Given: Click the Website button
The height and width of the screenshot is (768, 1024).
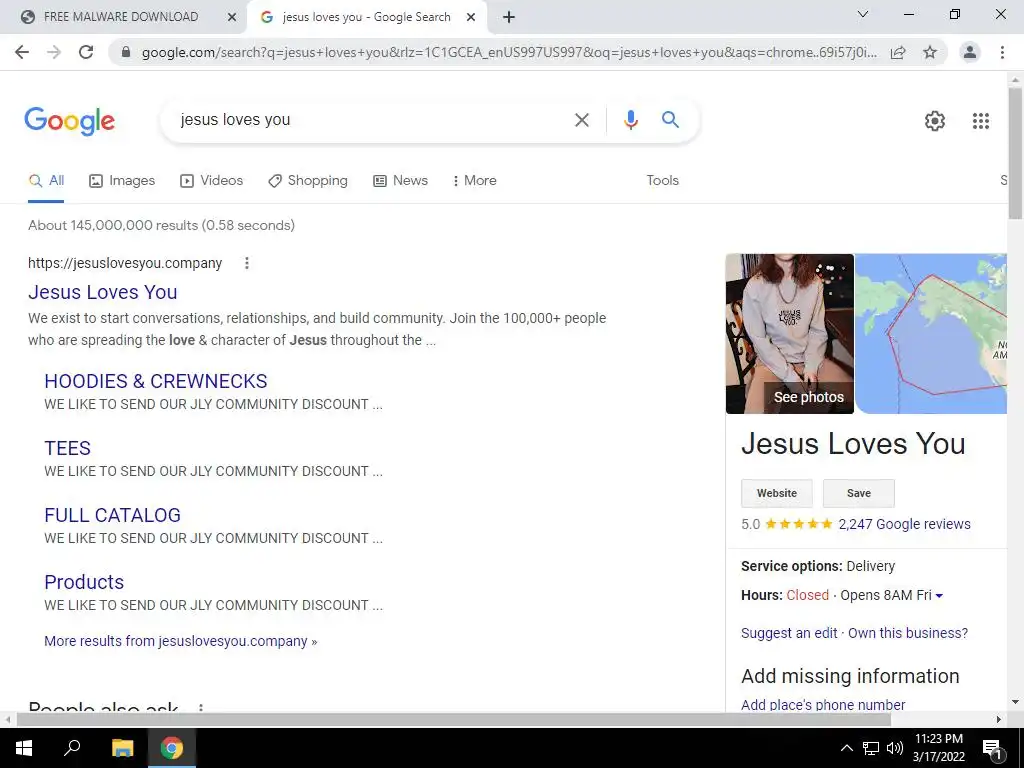Looking at the screenshot, I should point(776,493).
